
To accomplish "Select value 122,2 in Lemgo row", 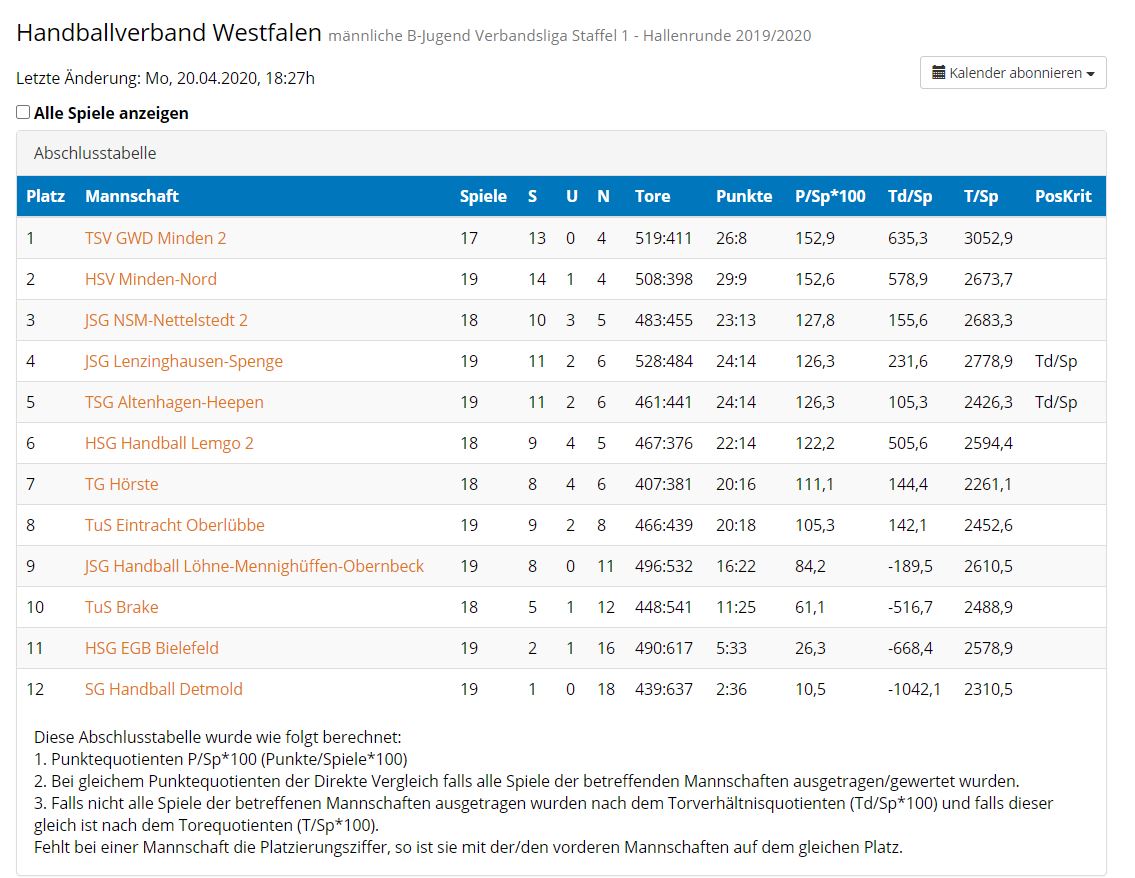I will 814,443.
